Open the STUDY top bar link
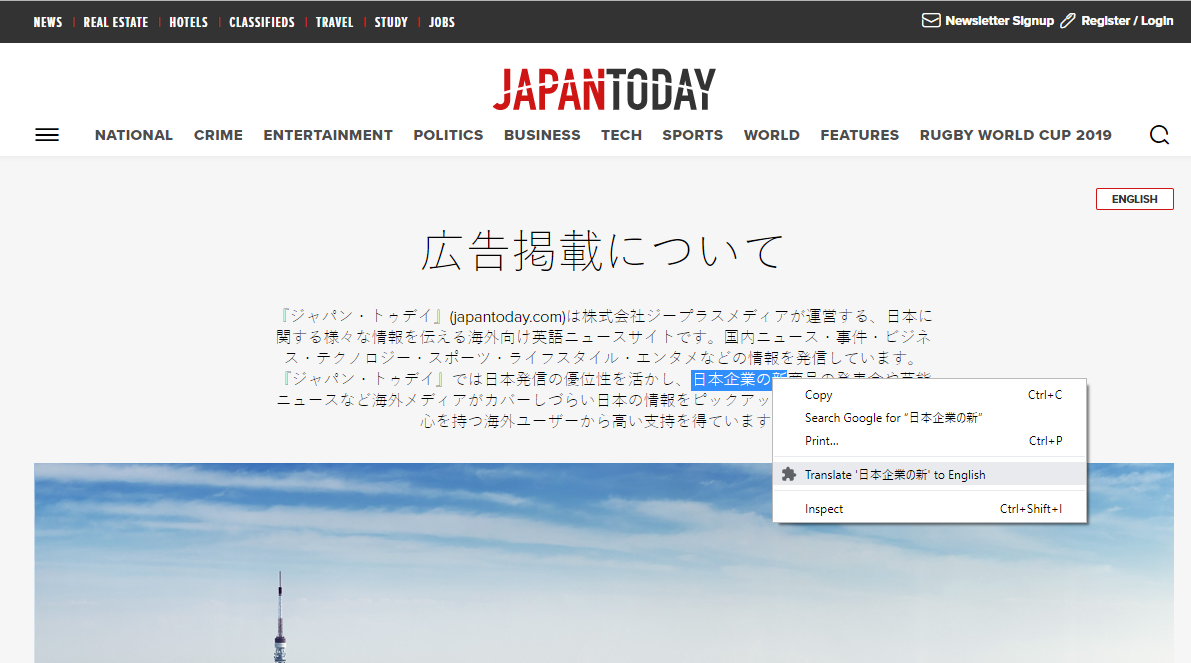1191x663 pixels. (391, 22)
